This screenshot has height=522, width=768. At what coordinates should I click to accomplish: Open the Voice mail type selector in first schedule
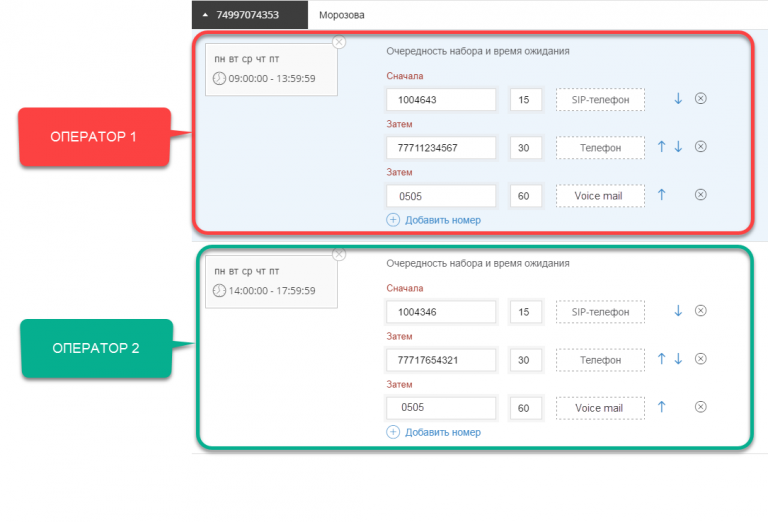(600, 195)
